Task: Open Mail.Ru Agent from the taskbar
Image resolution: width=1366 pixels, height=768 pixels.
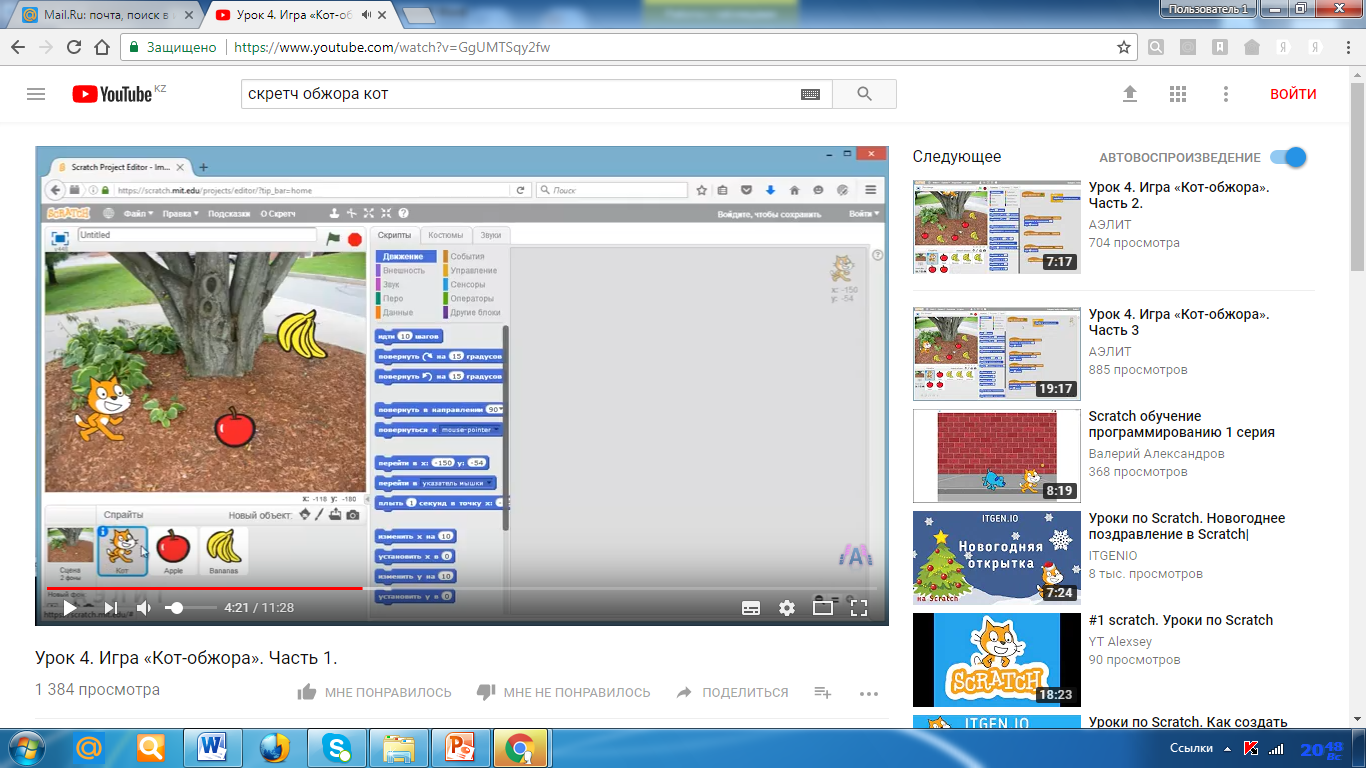Action: tap(89, 748)
